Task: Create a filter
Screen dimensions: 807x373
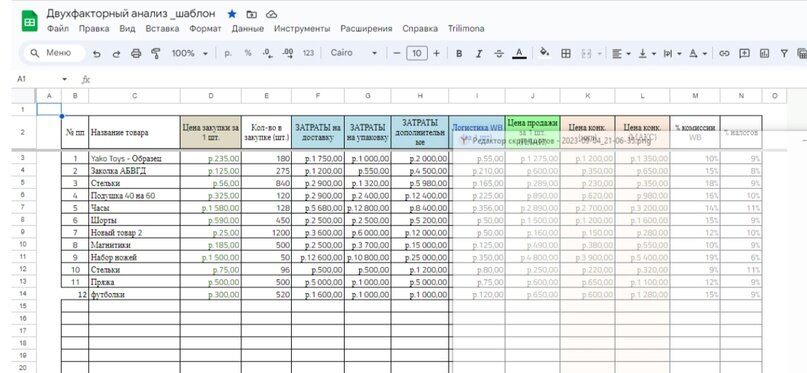Action: click(x=784, y=54)
